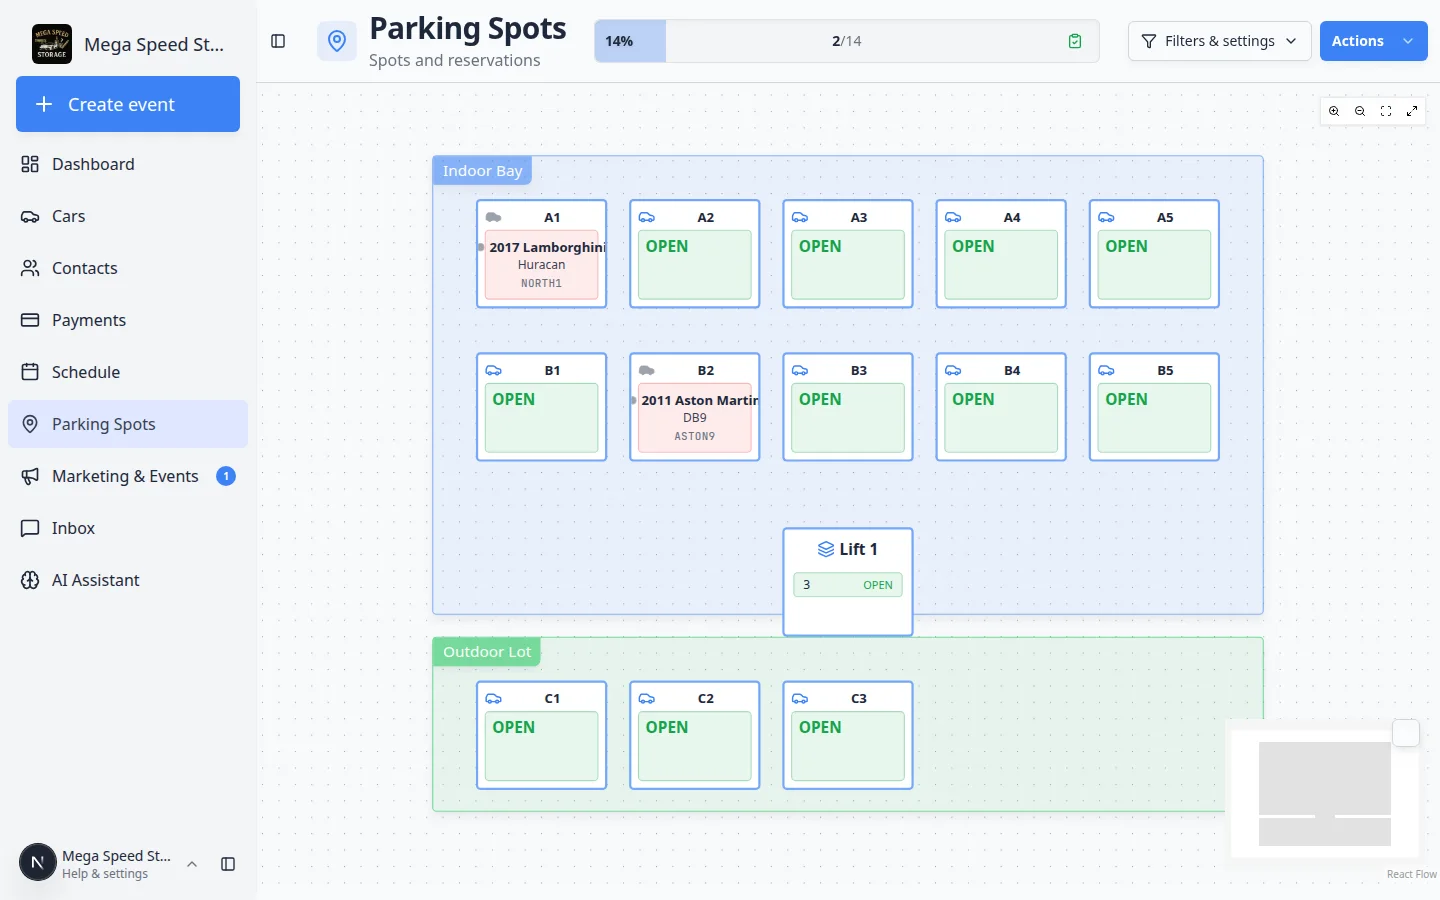1440x900 pixels.
Task: Toggle the sidebar panel icon near the title
Action: point(278,41)
